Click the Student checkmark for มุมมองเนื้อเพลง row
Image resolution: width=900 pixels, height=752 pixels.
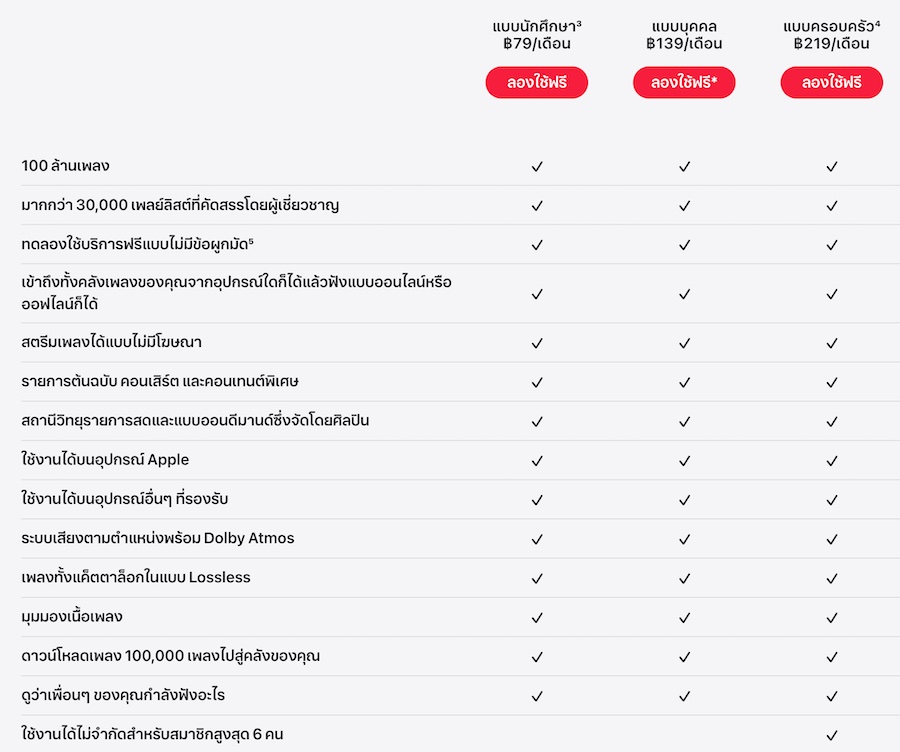click(537, 617)
